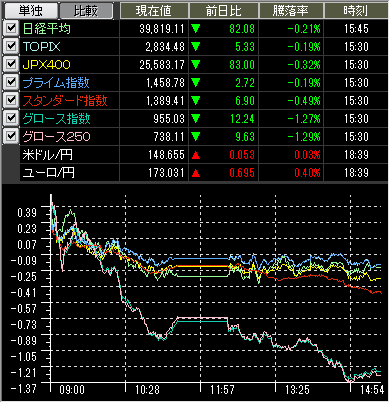Click the red up arrow for ユーロ/円

[x=196, y=173]
